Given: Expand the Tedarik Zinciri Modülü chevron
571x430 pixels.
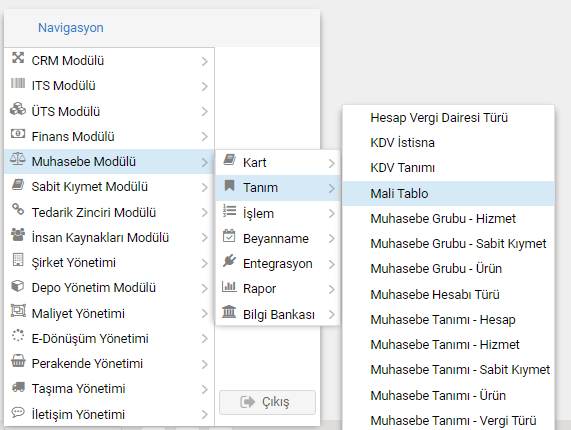Looking at the screenshot, I should pos(205,213).
